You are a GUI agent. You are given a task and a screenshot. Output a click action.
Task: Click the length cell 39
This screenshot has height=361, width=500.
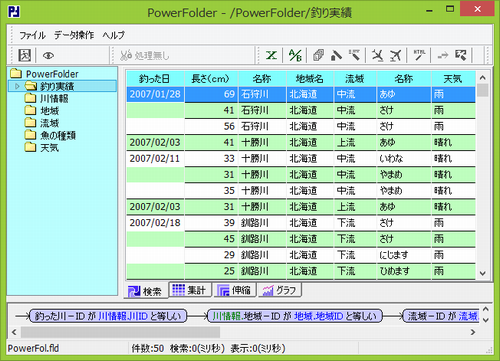[211, 223]
